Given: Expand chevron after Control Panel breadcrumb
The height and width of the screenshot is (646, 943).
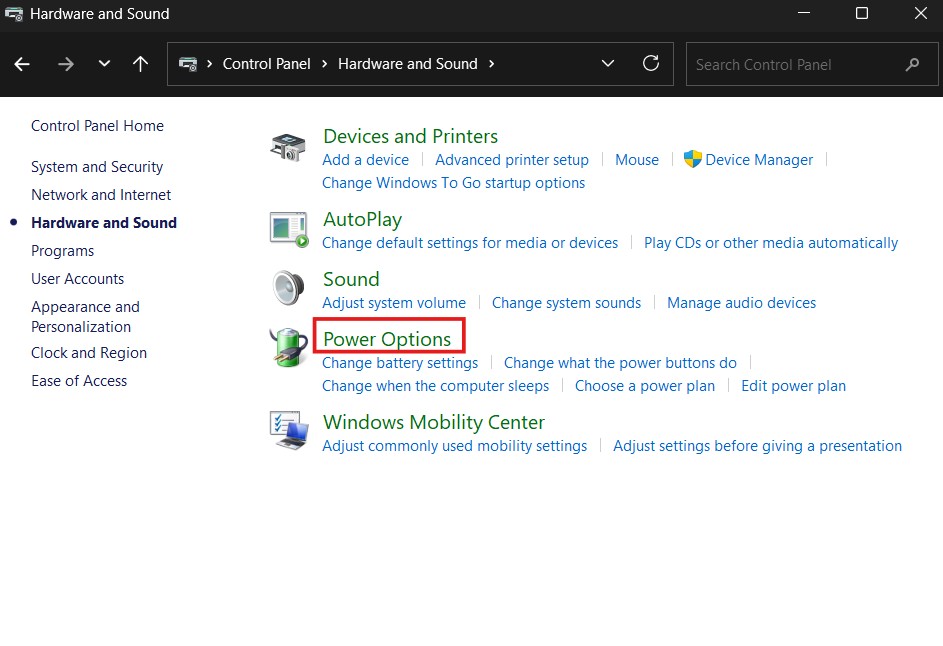Looking at the screenshot, I should pos(324,64).
